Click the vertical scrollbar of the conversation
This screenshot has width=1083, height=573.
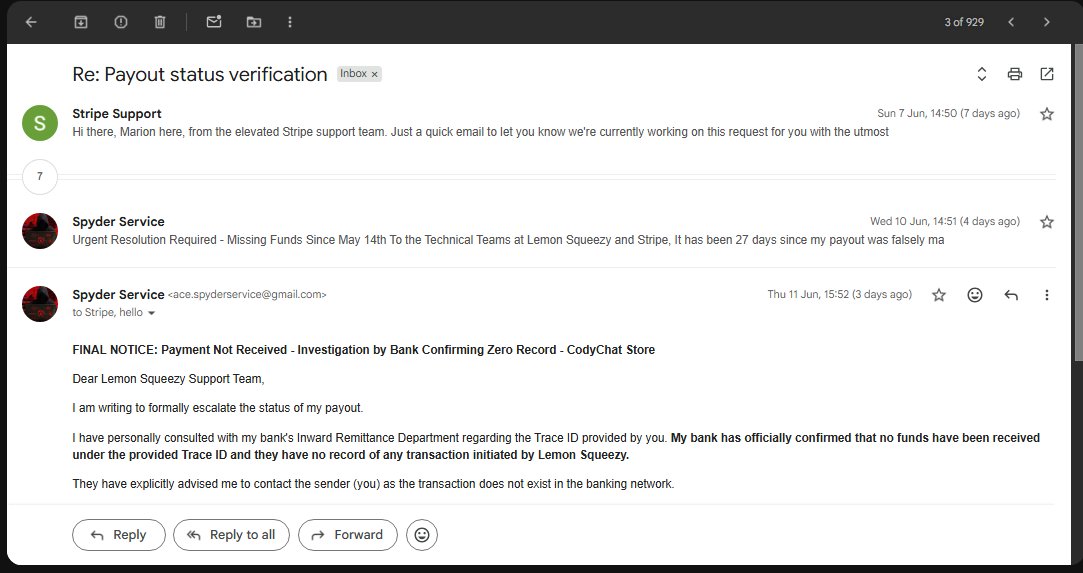1077,200
